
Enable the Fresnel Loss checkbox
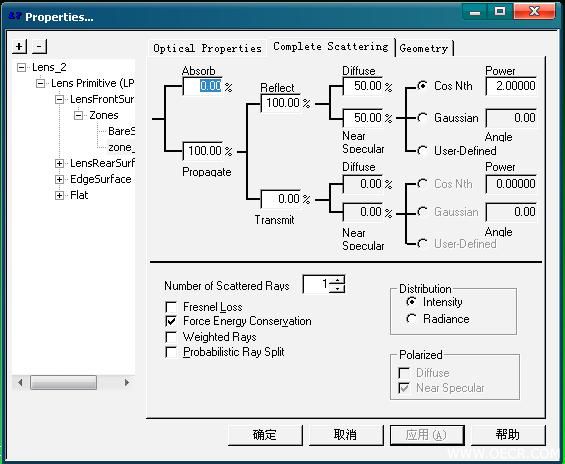pos(171,307)
